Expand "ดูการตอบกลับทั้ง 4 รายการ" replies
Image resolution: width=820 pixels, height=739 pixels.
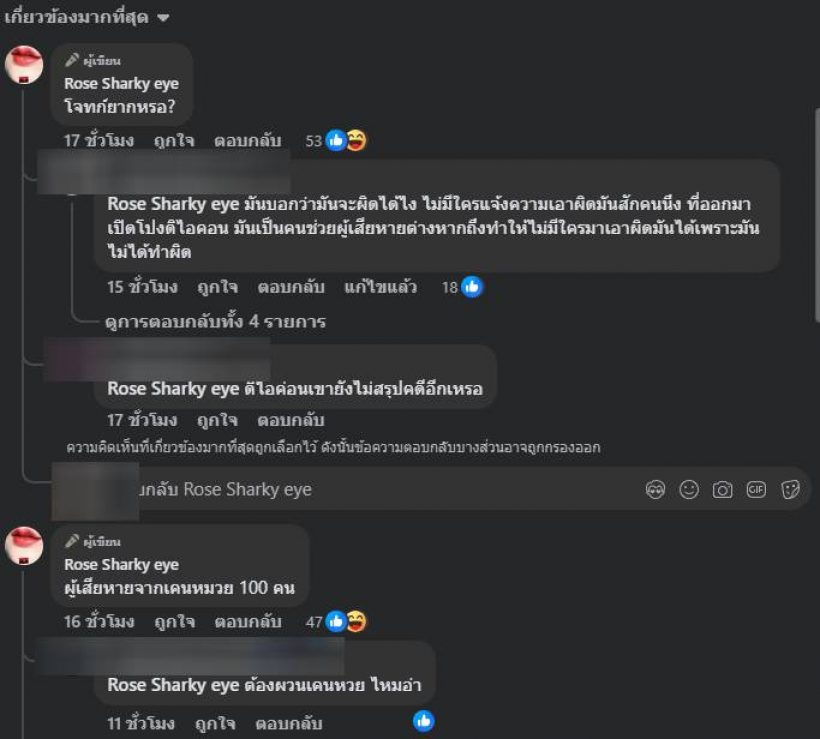215,321
